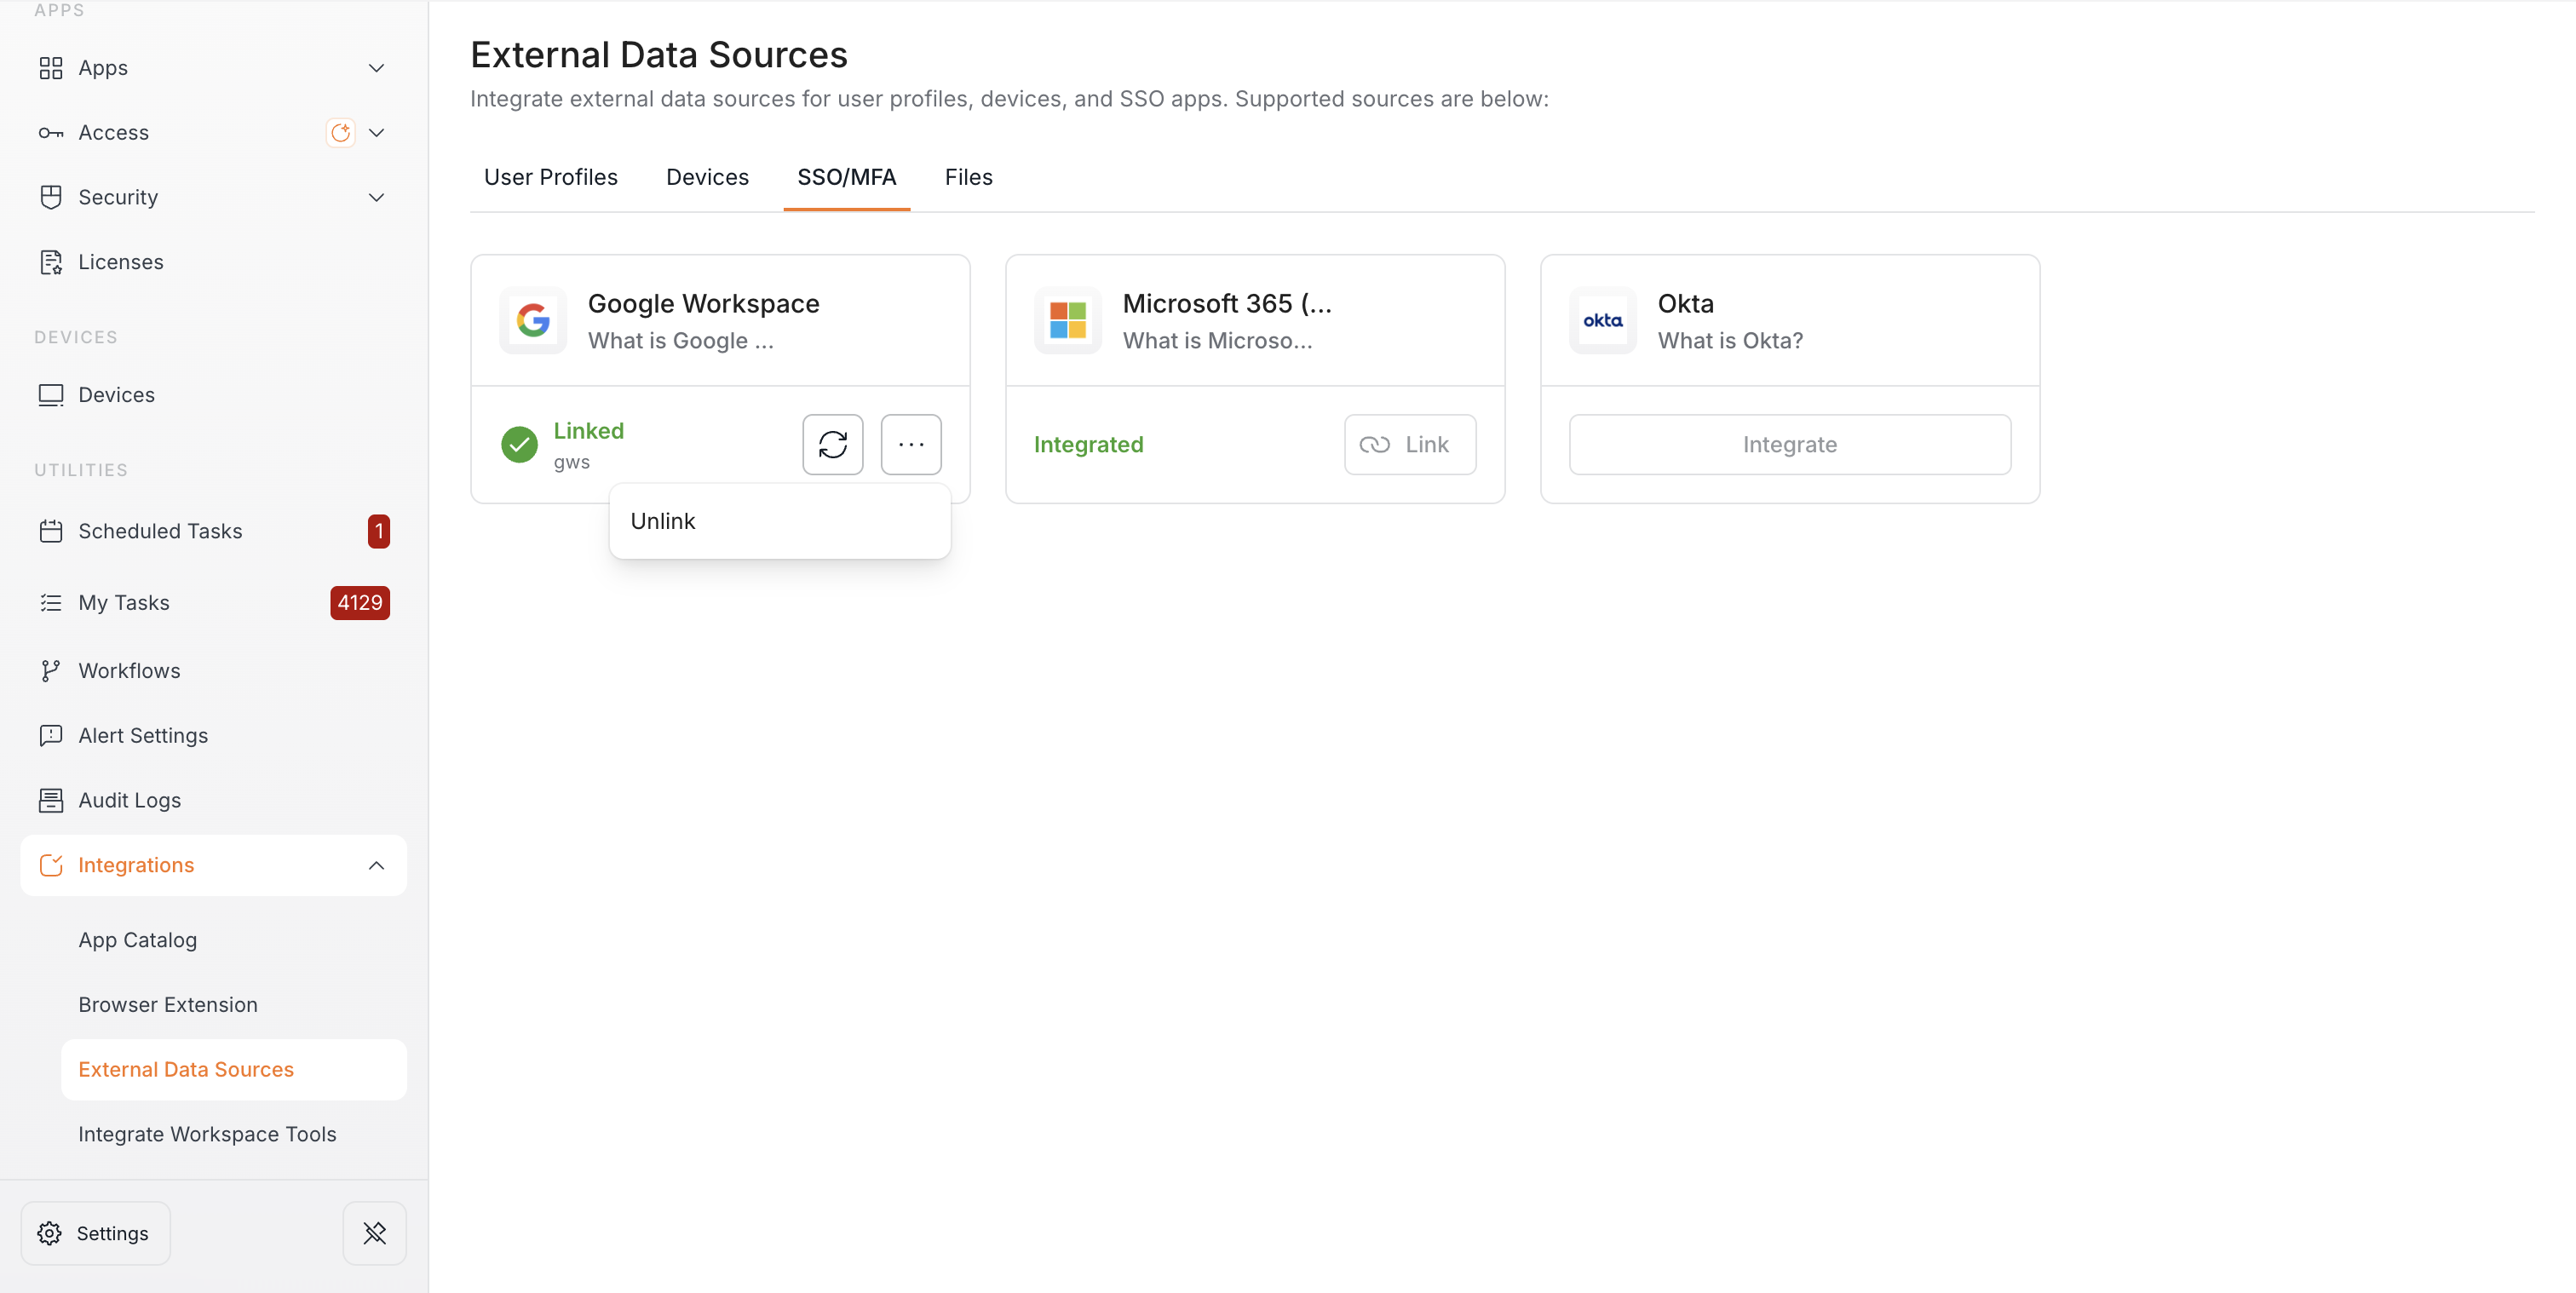The height and width of the screenshot is (1293, 2576).
Task: Click the Microsoft 365 logo
Action: pyautogui.click(x=1068, y=321)
